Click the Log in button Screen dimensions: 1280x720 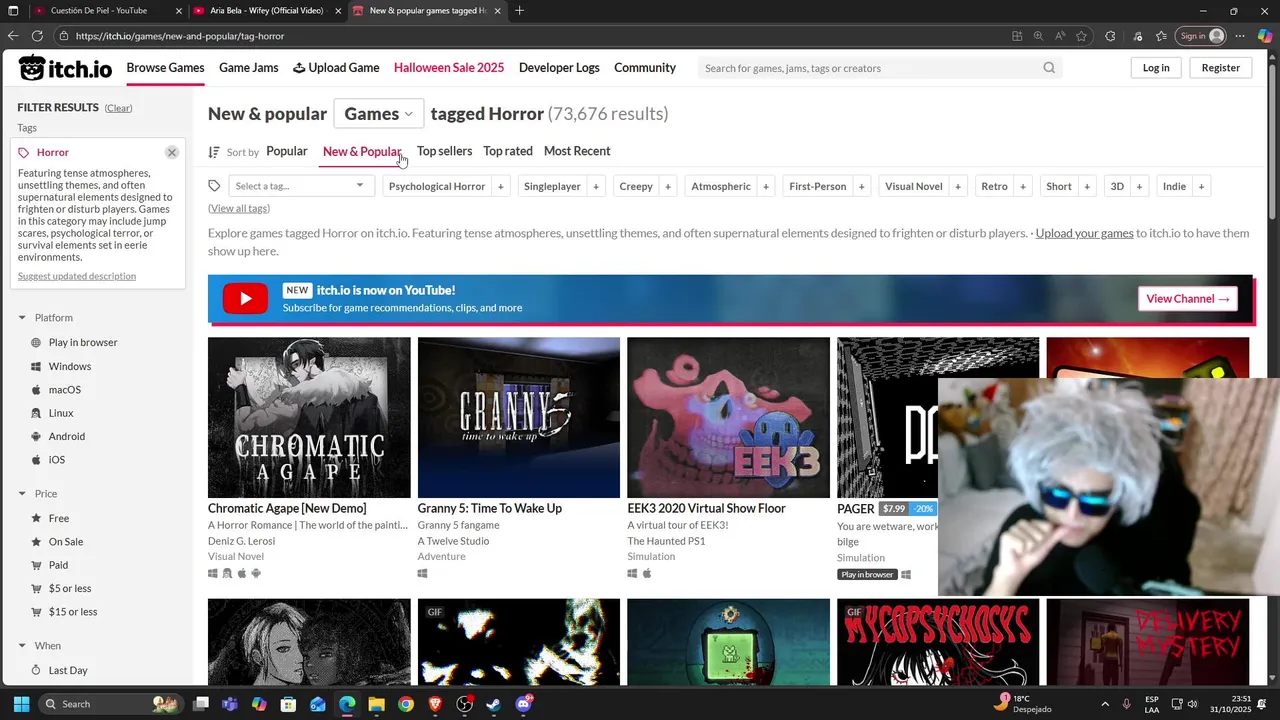(1156, 68)
